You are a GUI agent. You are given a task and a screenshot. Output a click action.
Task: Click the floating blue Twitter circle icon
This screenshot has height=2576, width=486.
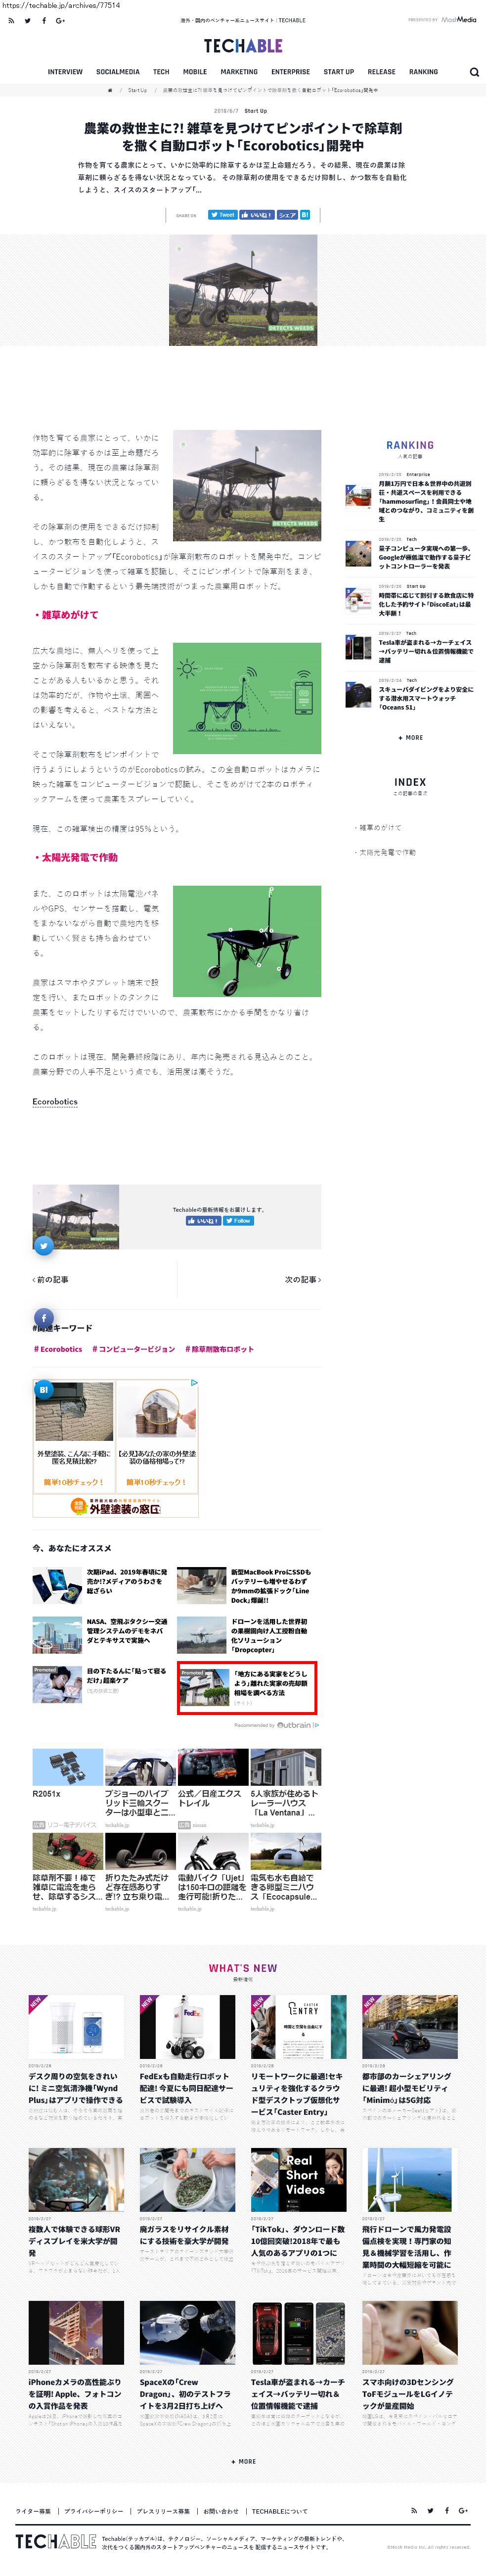pos(44,1246)
